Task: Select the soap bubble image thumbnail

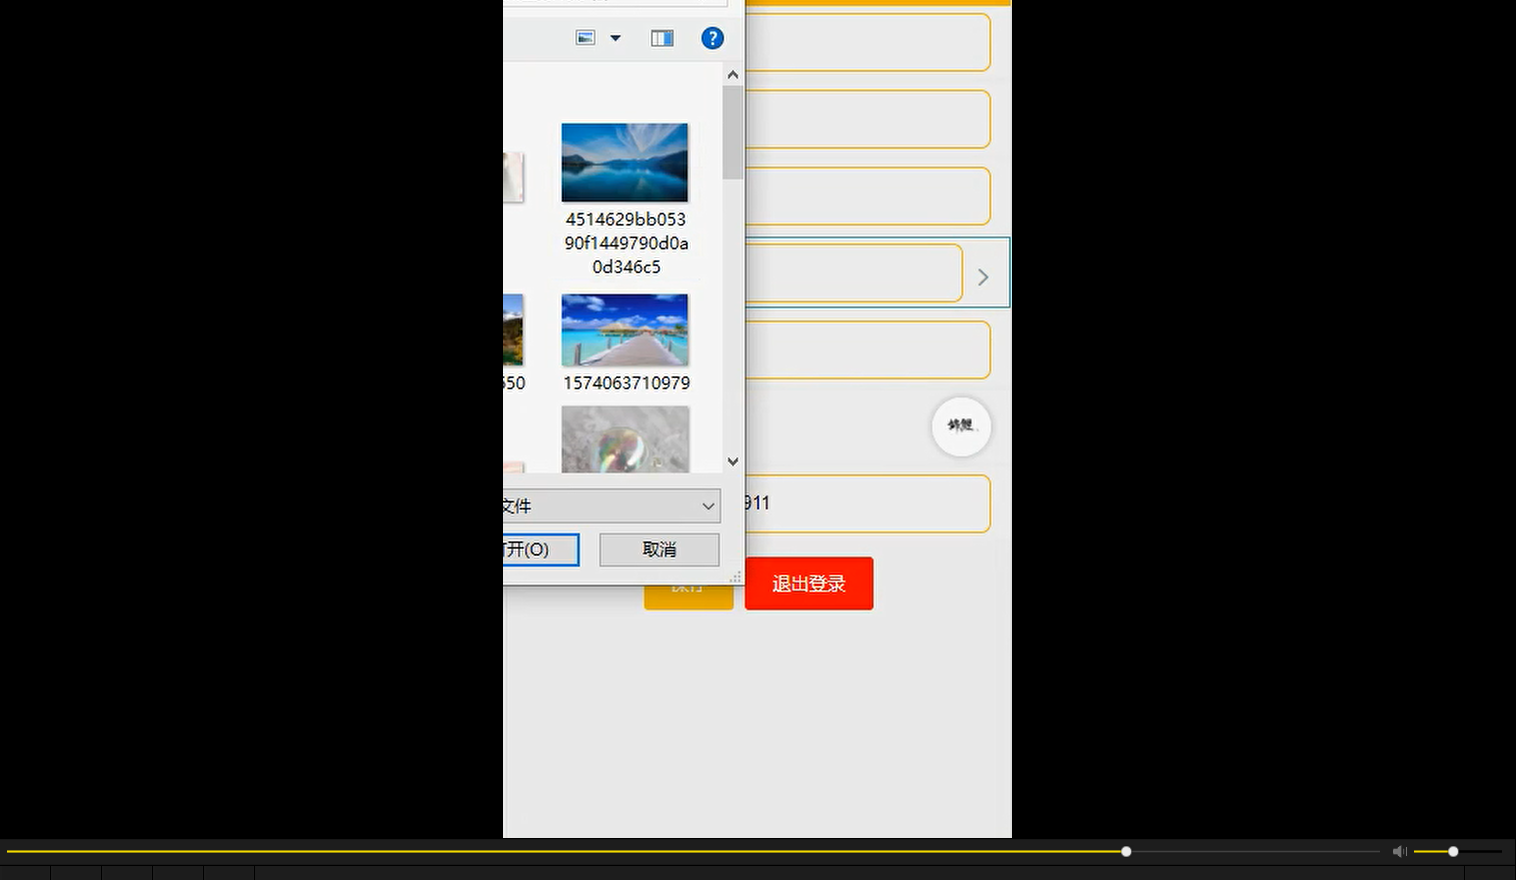Action: pyautogui.click(x=625, y=439)
